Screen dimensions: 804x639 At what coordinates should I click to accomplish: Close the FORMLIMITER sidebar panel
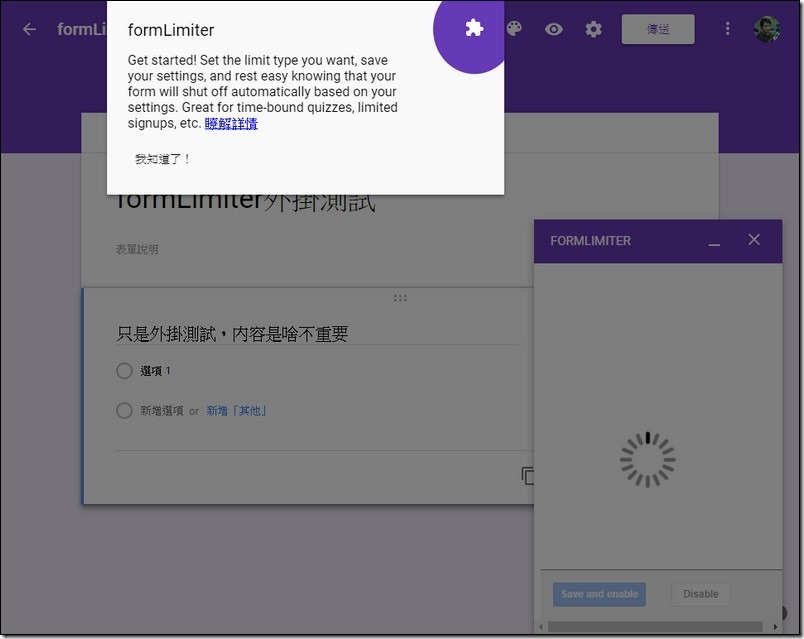(754, 240)
